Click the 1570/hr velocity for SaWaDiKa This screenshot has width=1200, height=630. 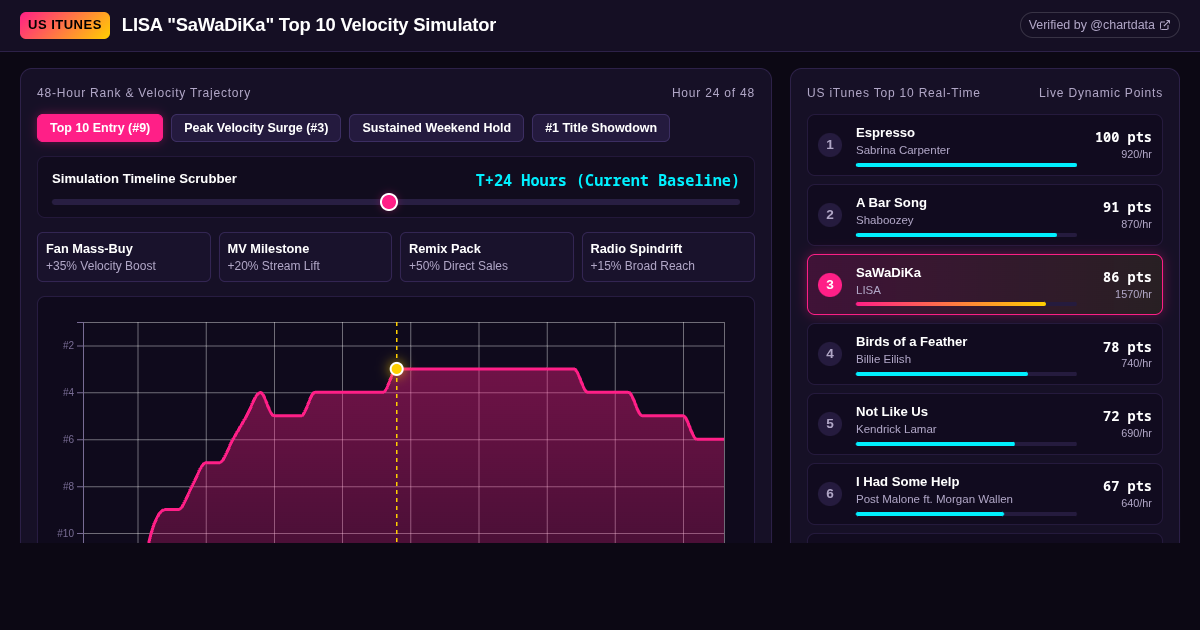tap(1133, 294)
